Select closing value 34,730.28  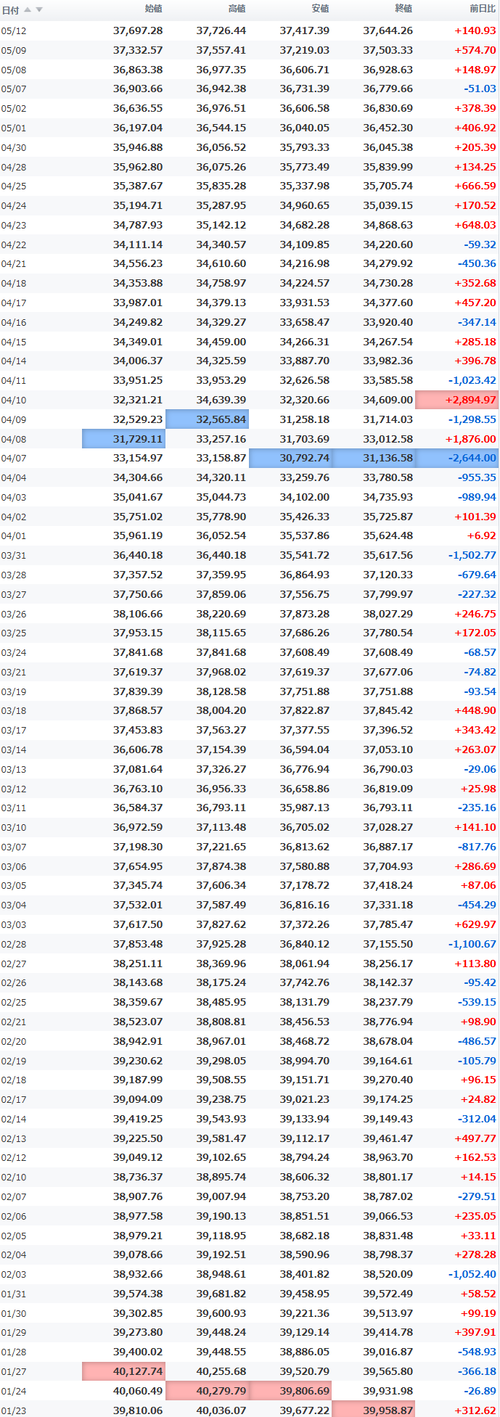[x=388, y=283]
